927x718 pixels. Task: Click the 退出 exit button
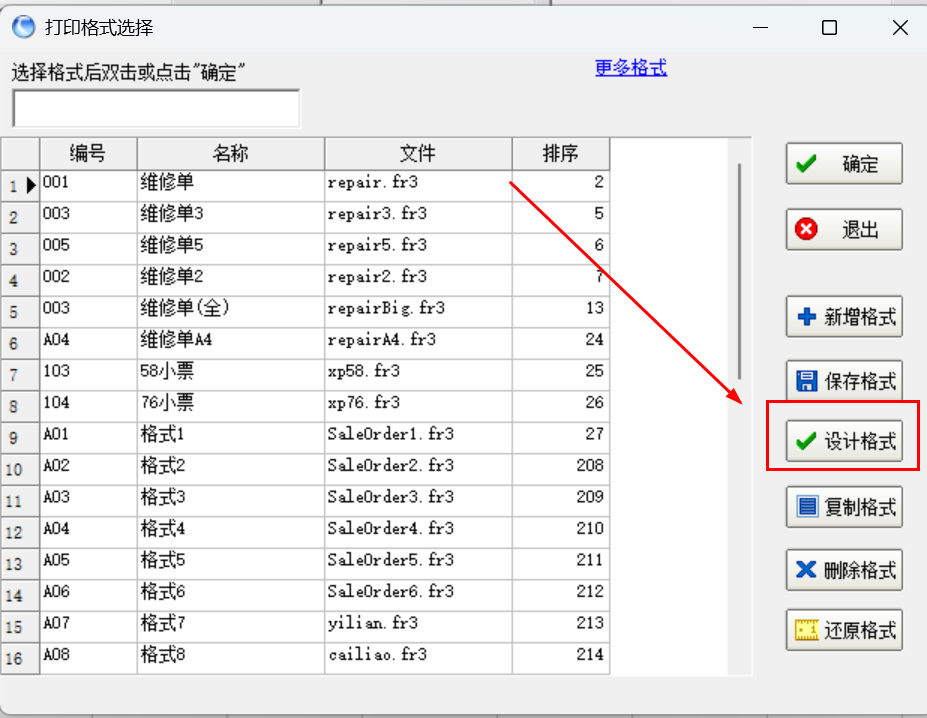(844, 229)
